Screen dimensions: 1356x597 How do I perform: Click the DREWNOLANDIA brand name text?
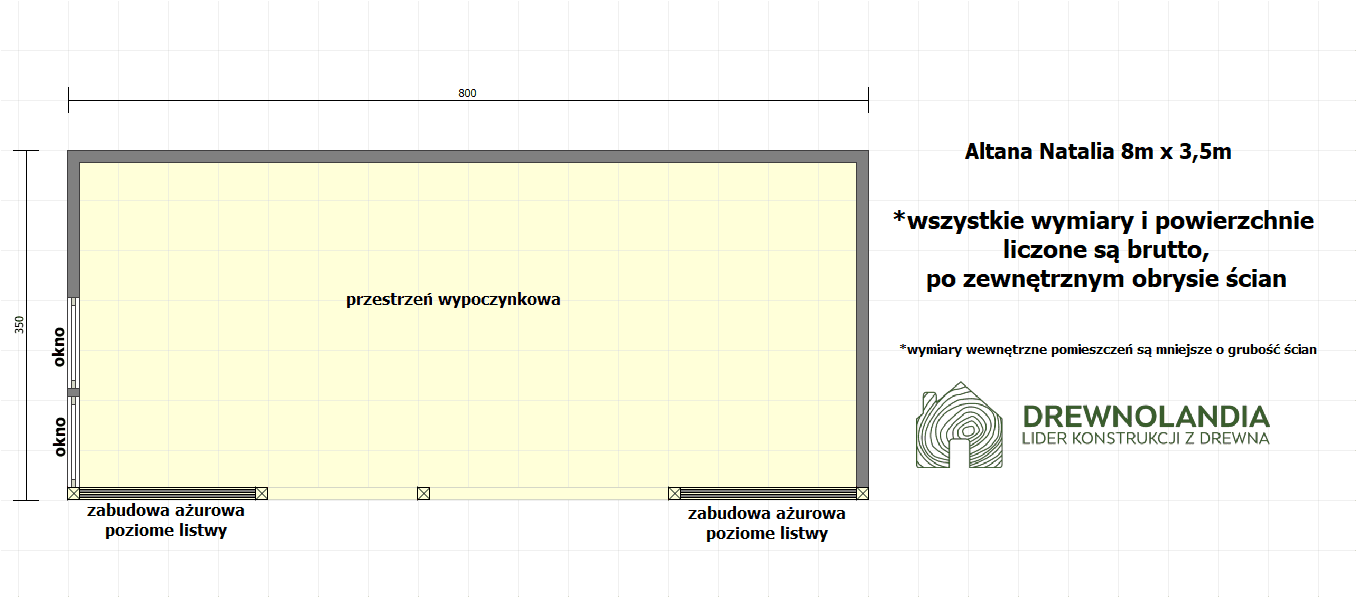click(x=1145, y=416)
